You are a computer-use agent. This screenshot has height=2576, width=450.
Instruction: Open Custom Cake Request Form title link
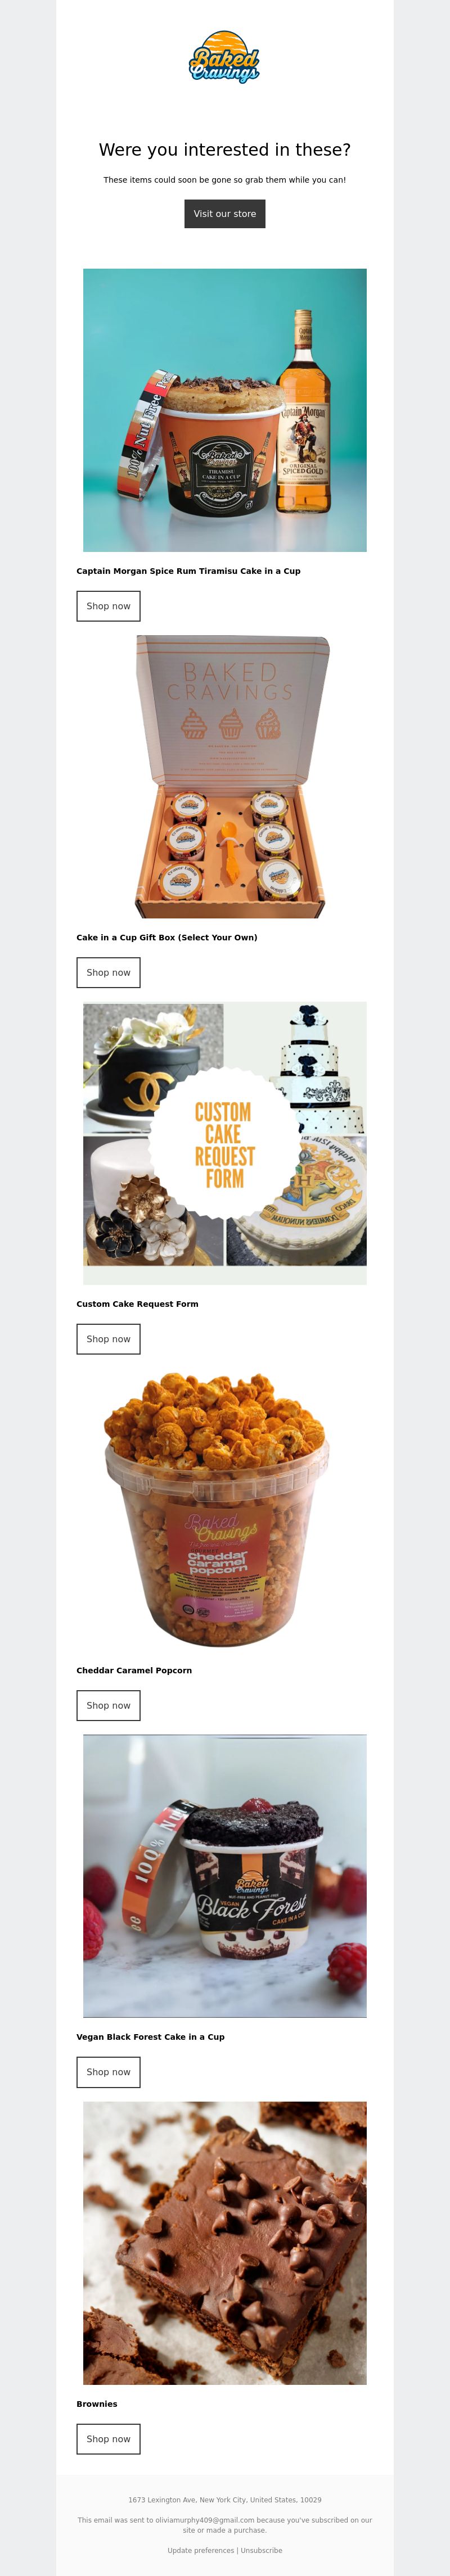tap(137, 1304)
